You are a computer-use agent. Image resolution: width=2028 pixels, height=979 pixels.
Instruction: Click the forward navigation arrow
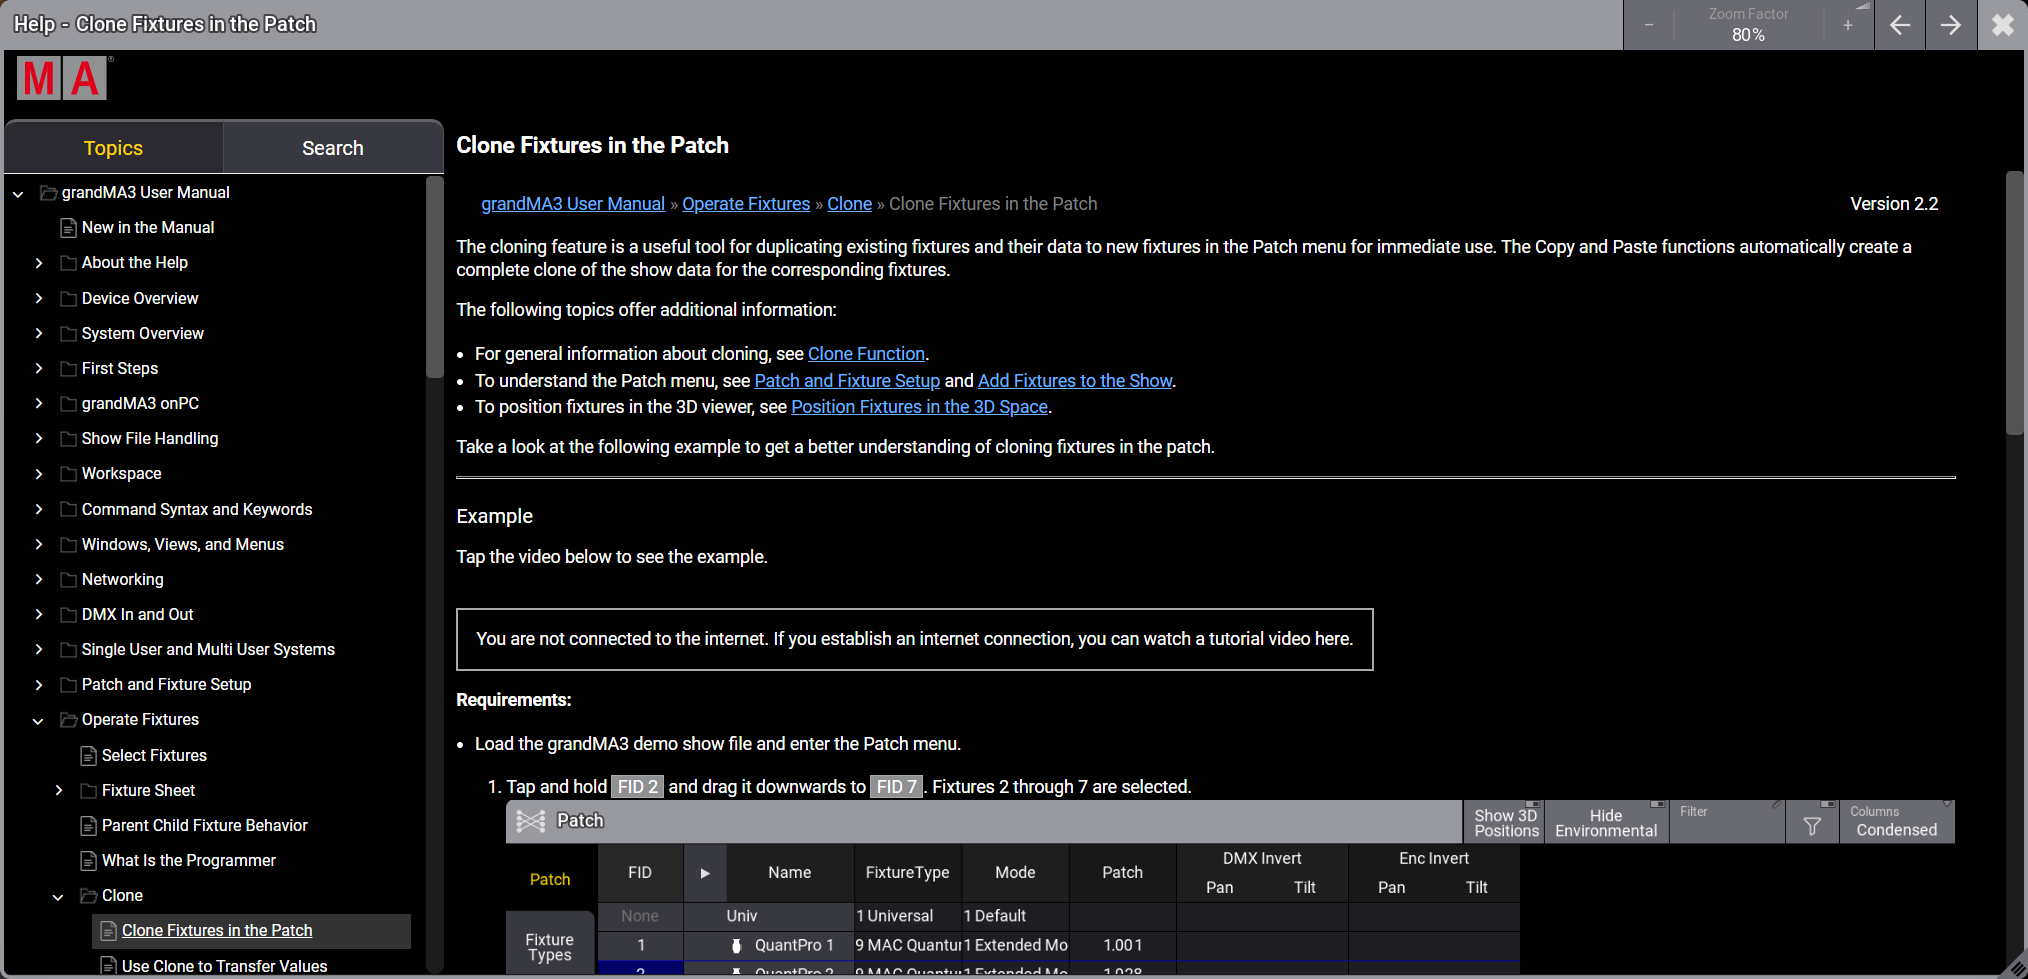coord(1951,25)
